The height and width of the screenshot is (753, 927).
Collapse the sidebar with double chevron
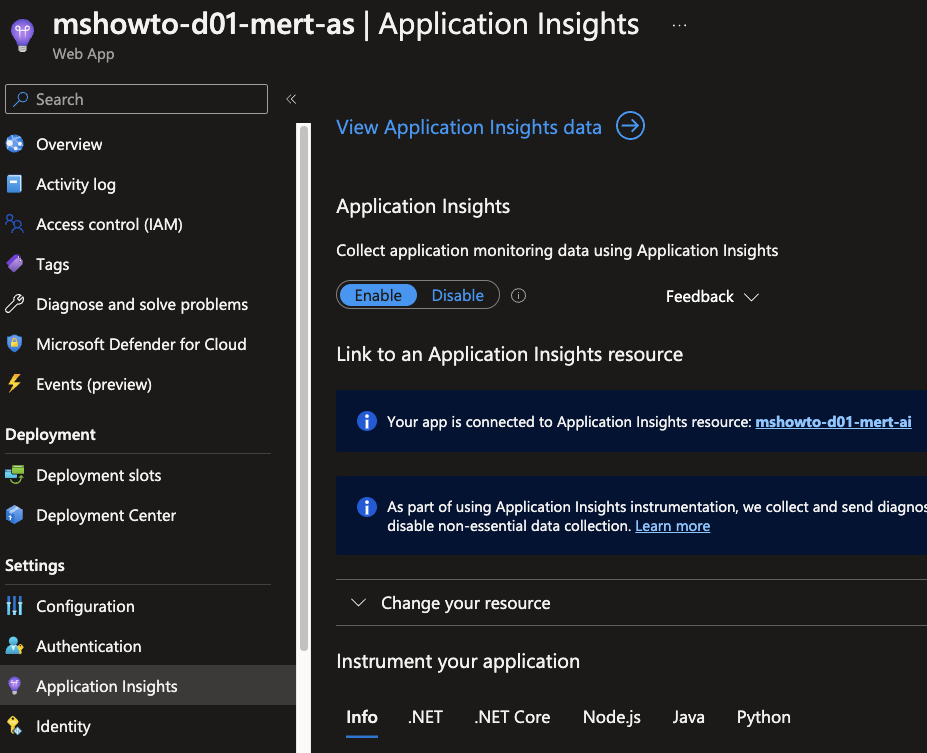point(291,99)
